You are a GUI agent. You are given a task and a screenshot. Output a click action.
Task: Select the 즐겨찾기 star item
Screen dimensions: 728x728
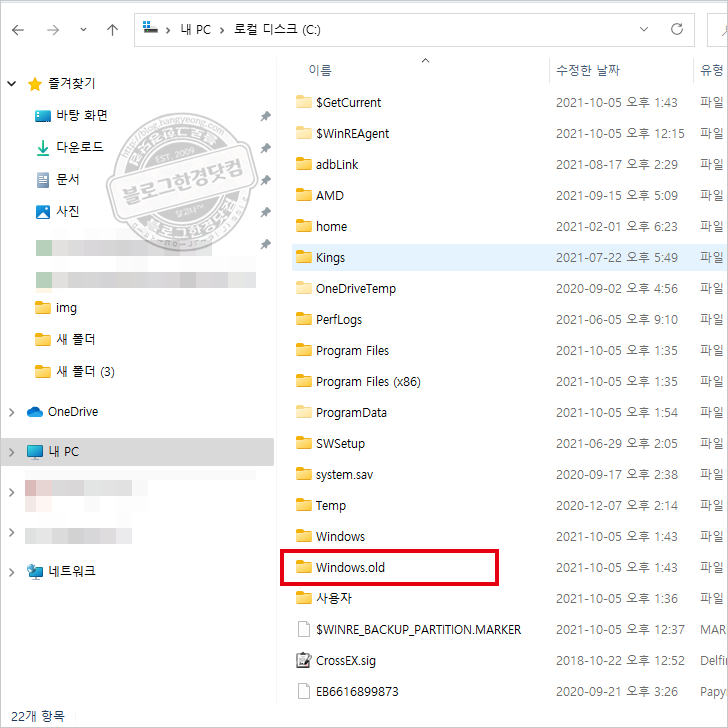pos(61,84)
